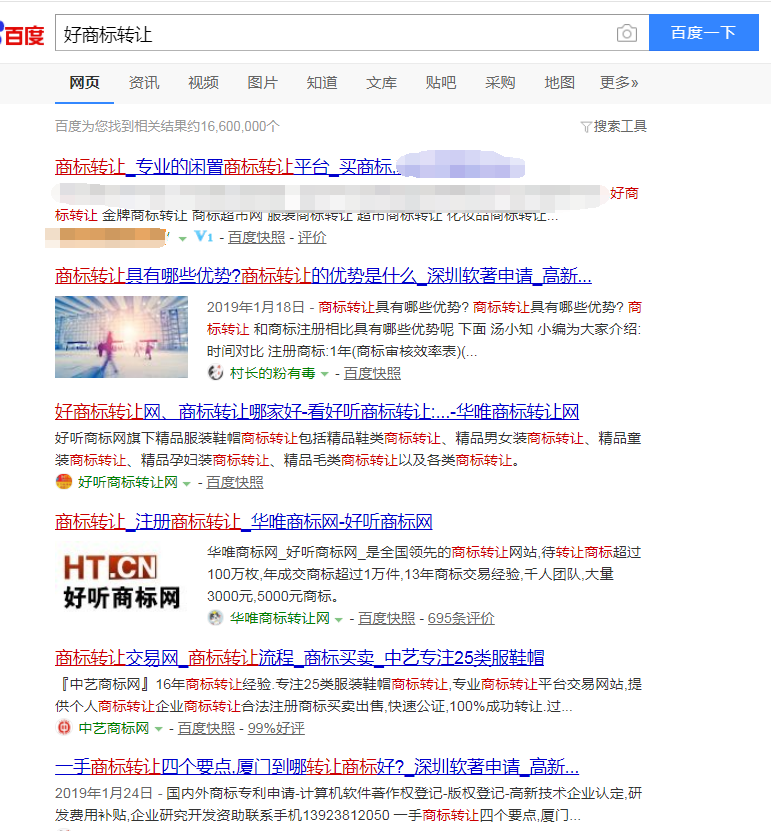771x831 pixels.
Task: Expand the 更多» menu
Action: pos(619,83)
